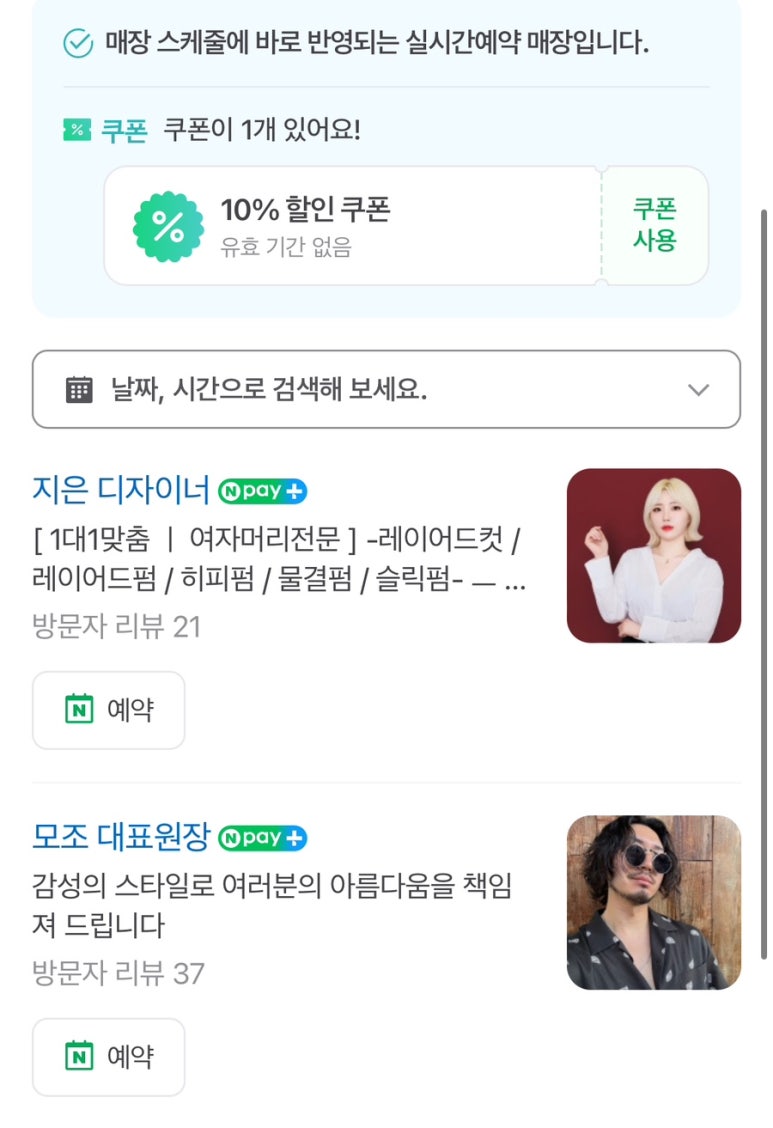Click the Npay plus badge beside 모조 대표원장
Image resolution: width=773 pixels, height=1128 pixels.
click(x=262, y=838)
